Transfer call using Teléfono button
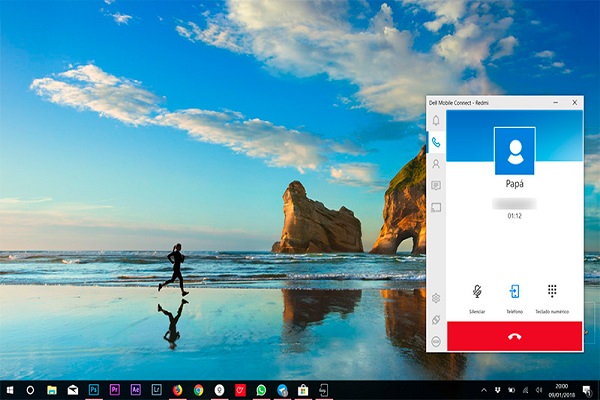 click(x=514, y=292)
